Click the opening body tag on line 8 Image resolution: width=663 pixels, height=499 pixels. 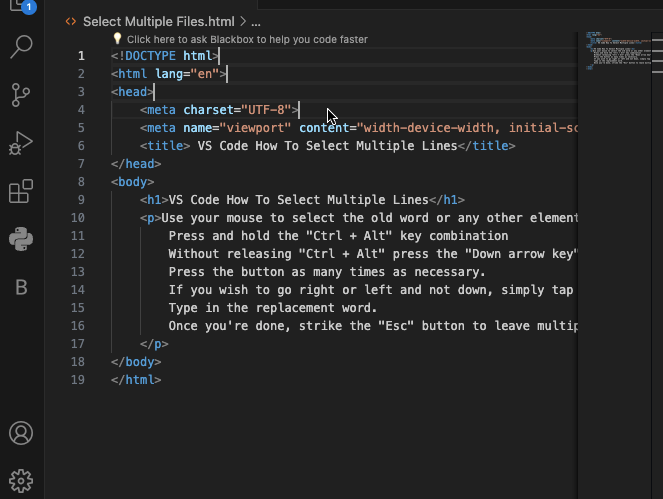point(132,182)
